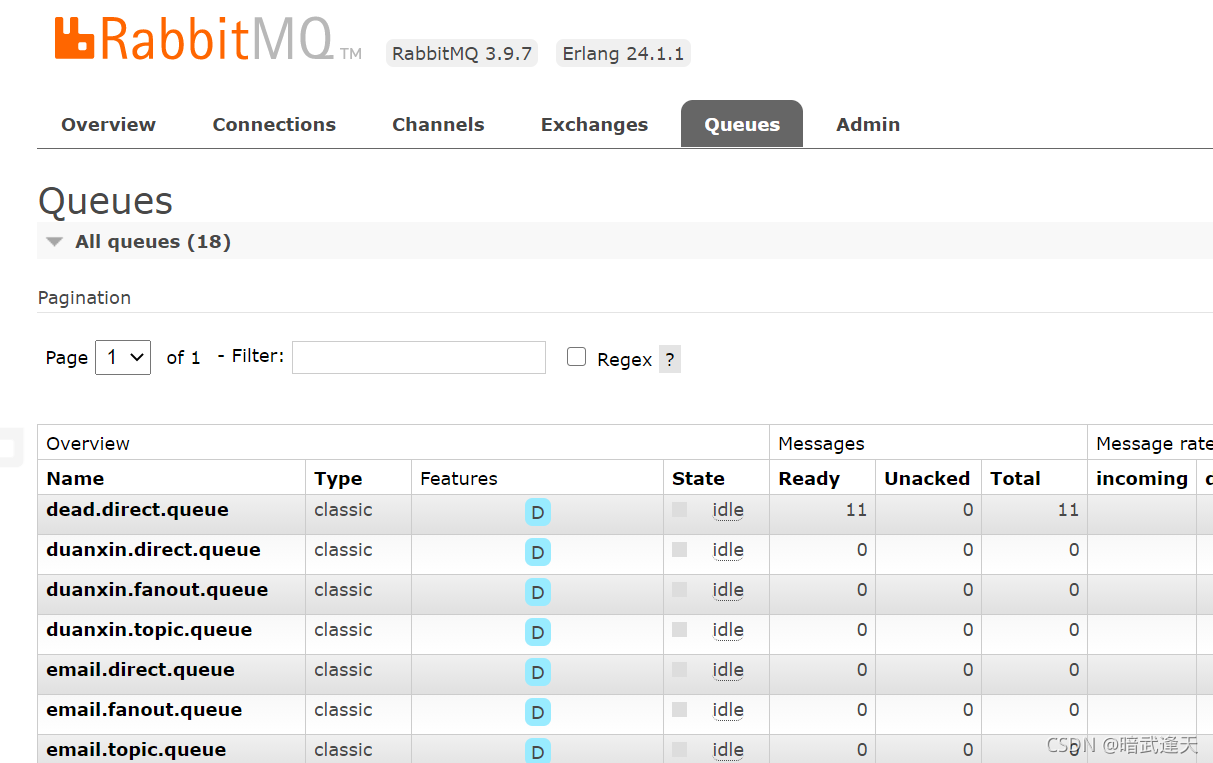Open the duanxin.topic.queue link

149,629
